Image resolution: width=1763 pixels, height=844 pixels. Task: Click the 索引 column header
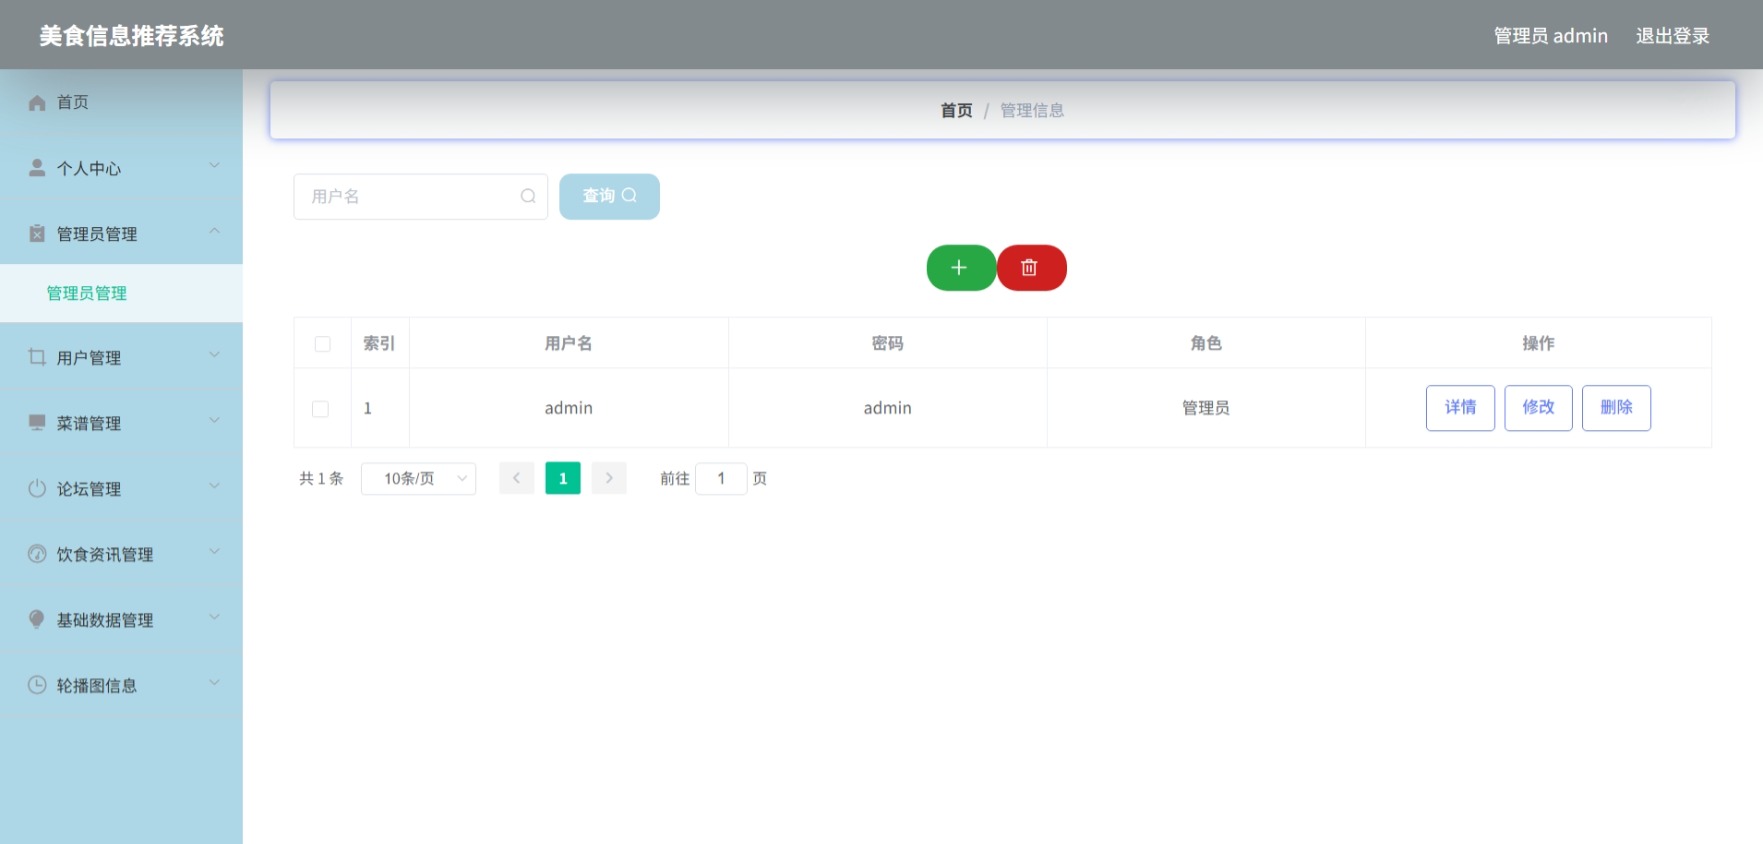(x=379, y=343)
